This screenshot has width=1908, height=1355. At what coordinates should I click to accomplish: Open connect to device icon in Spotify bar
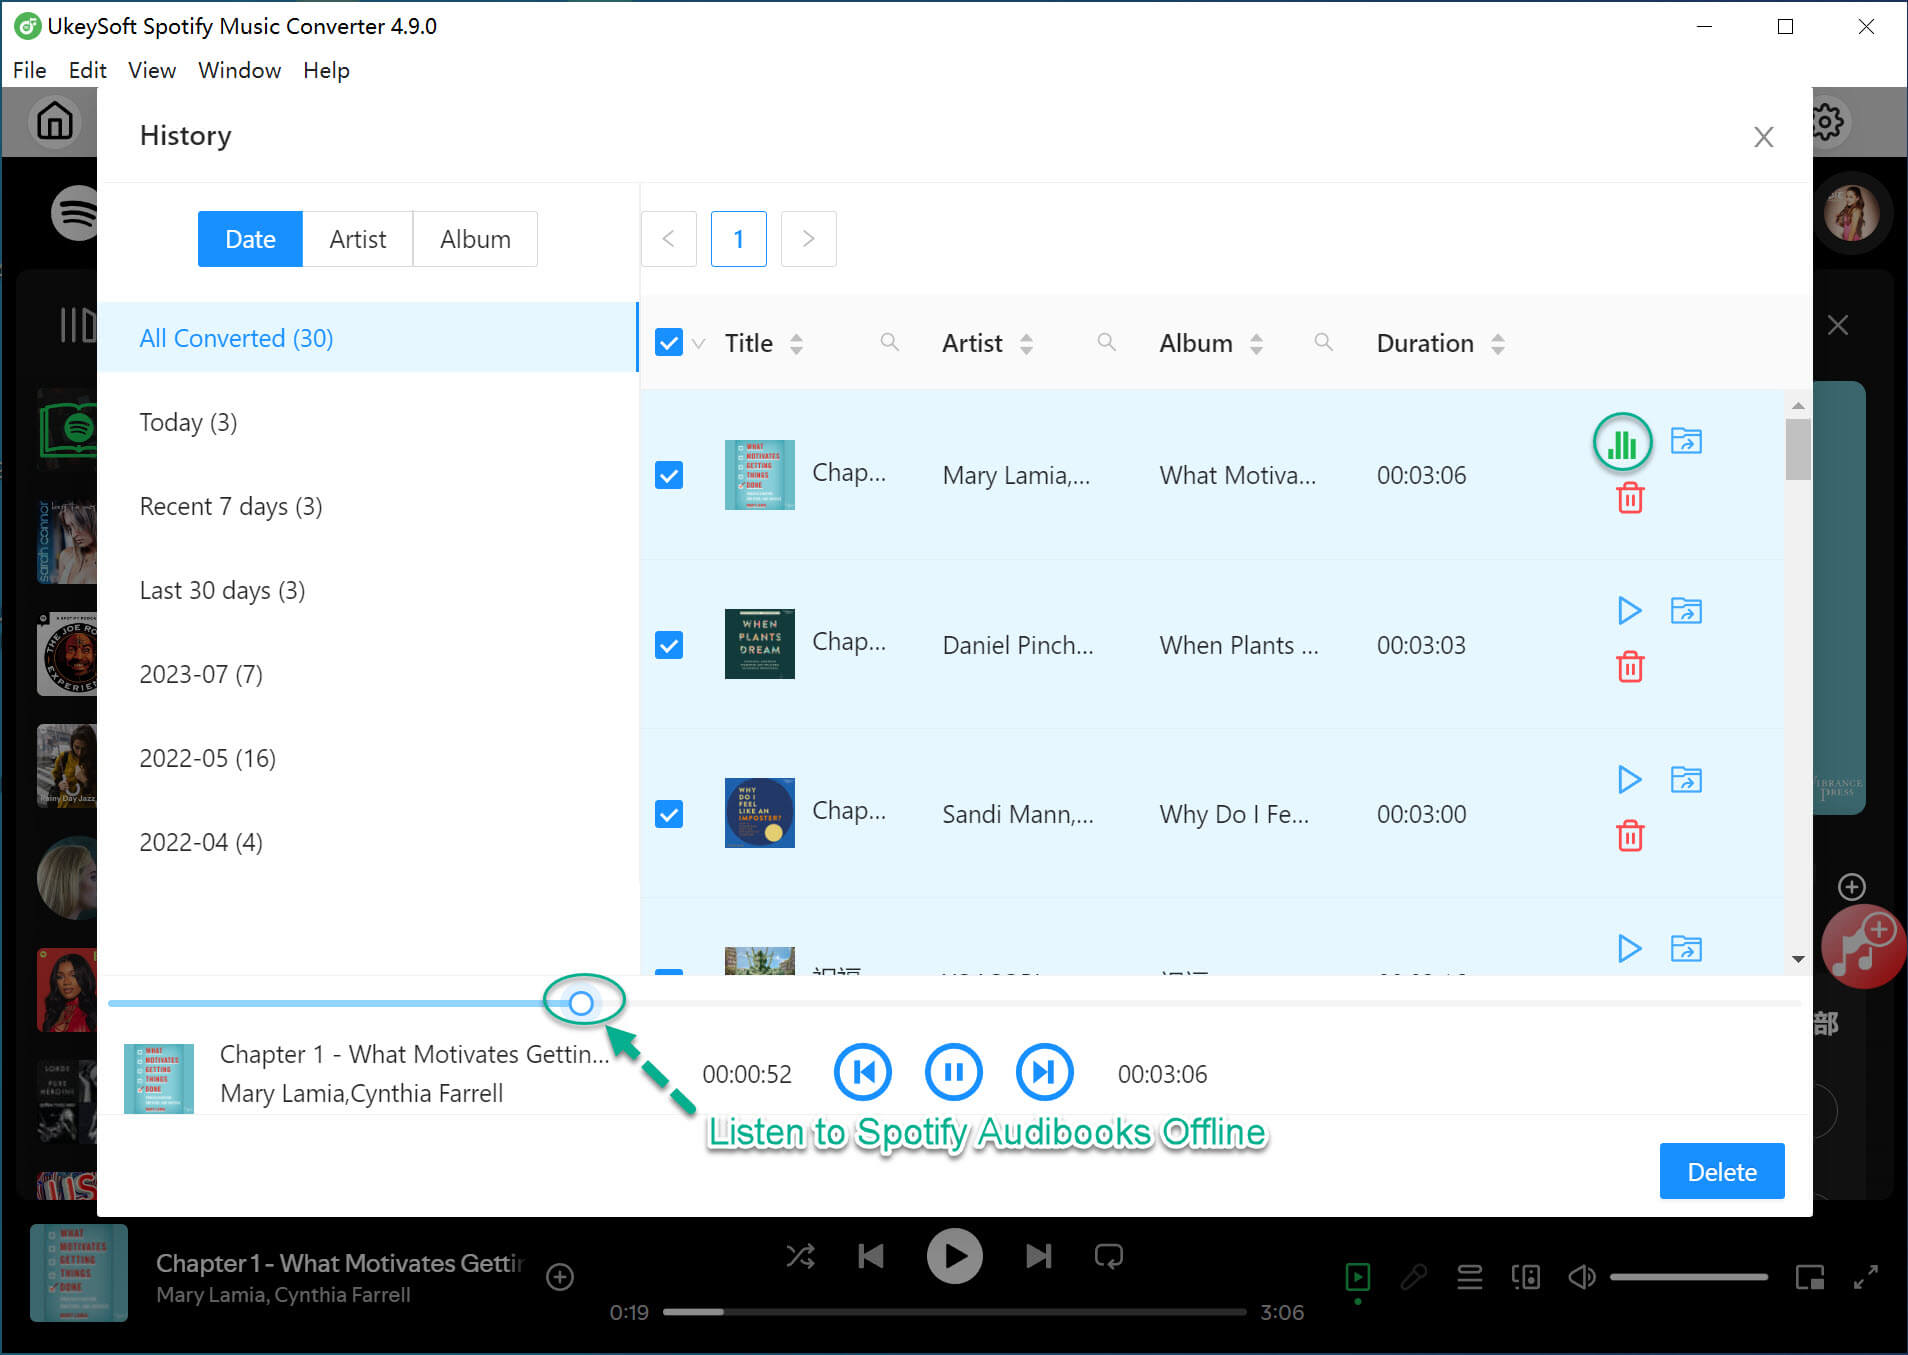click(x=1525, y=1277)
